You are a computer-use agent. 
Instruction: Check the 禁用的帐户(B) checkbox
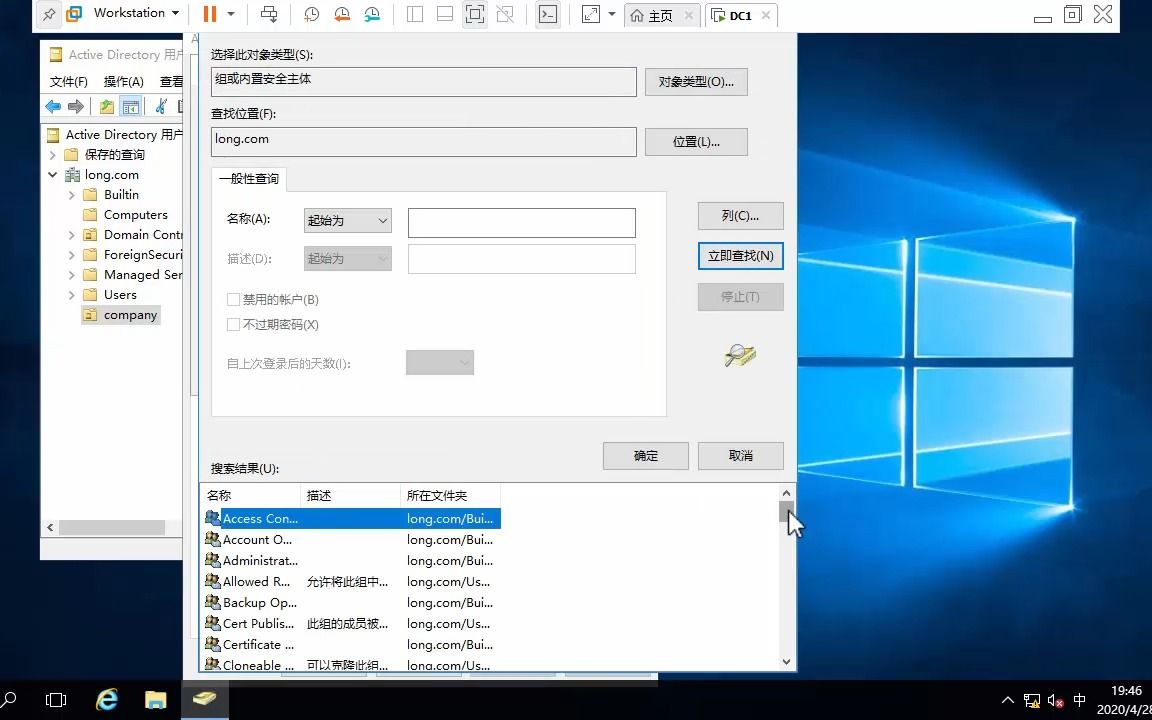[234, 300]
